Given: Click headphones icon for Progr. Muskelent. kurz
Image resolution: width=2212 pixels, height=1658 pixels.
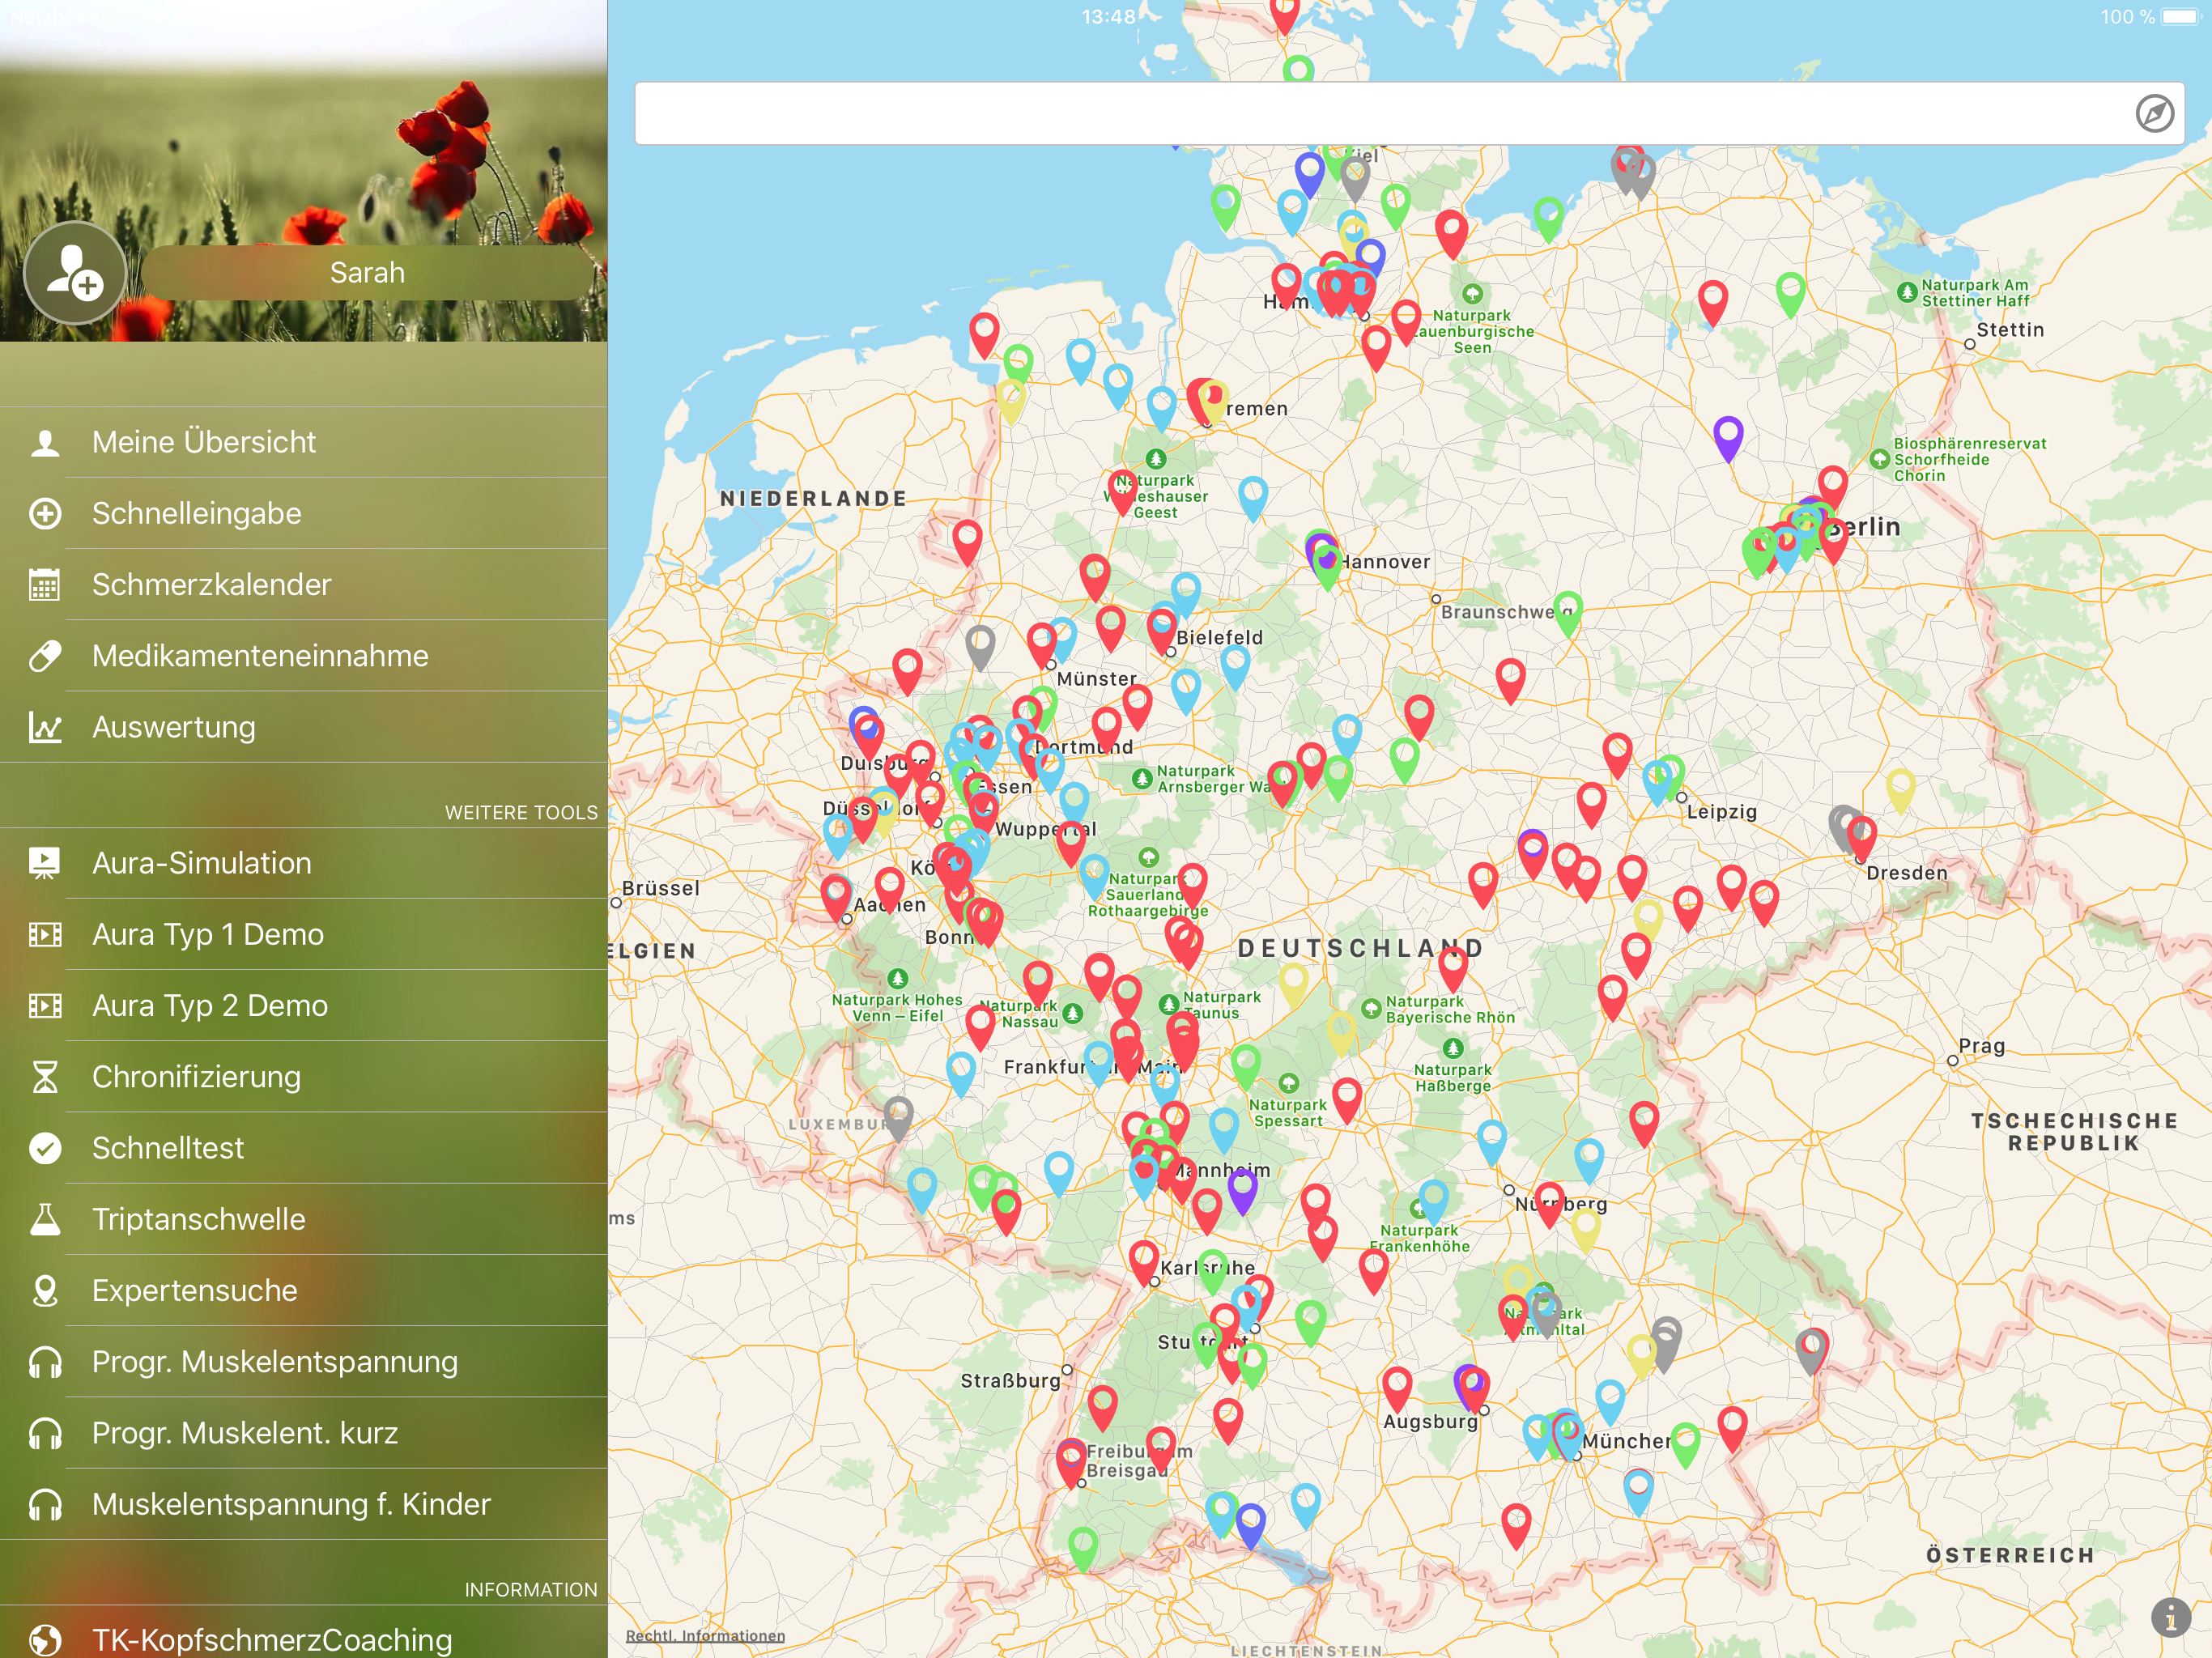Looking at the screenshot, I should [x=45, y=1433].
